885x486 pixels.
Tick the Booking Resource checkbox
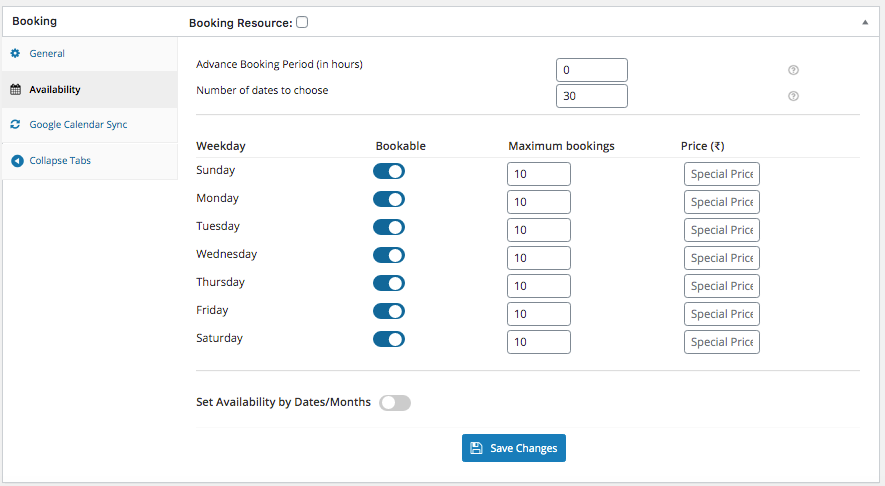pyautogui.click(x=302, y=22)
